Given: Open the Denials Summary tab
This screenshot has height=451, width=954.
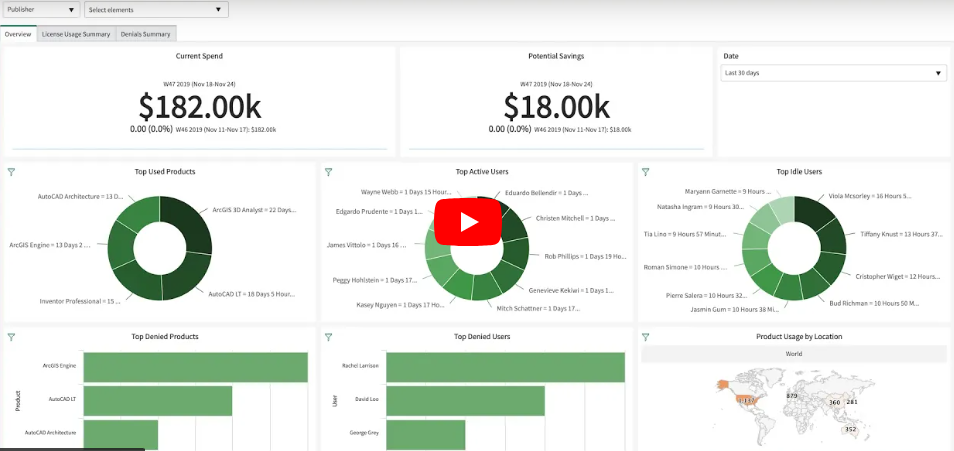Looking at the screenshot, I should pos(145,34).
